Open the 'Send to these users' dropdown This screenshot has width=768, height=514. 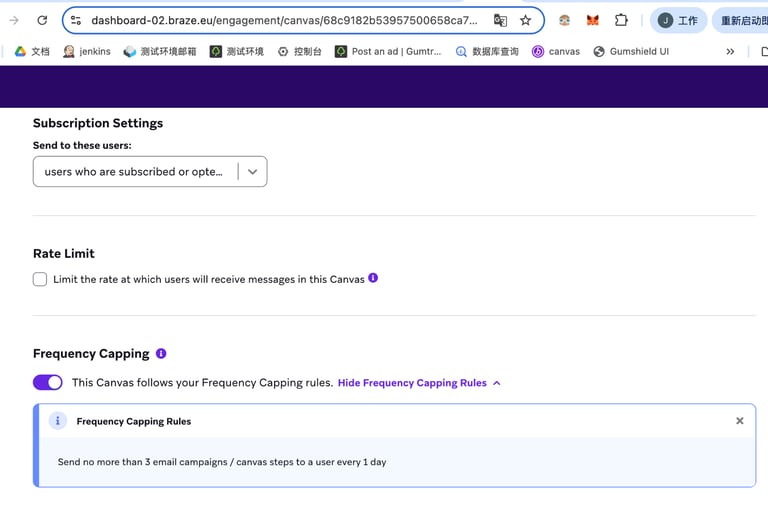(x=150, y=171)
